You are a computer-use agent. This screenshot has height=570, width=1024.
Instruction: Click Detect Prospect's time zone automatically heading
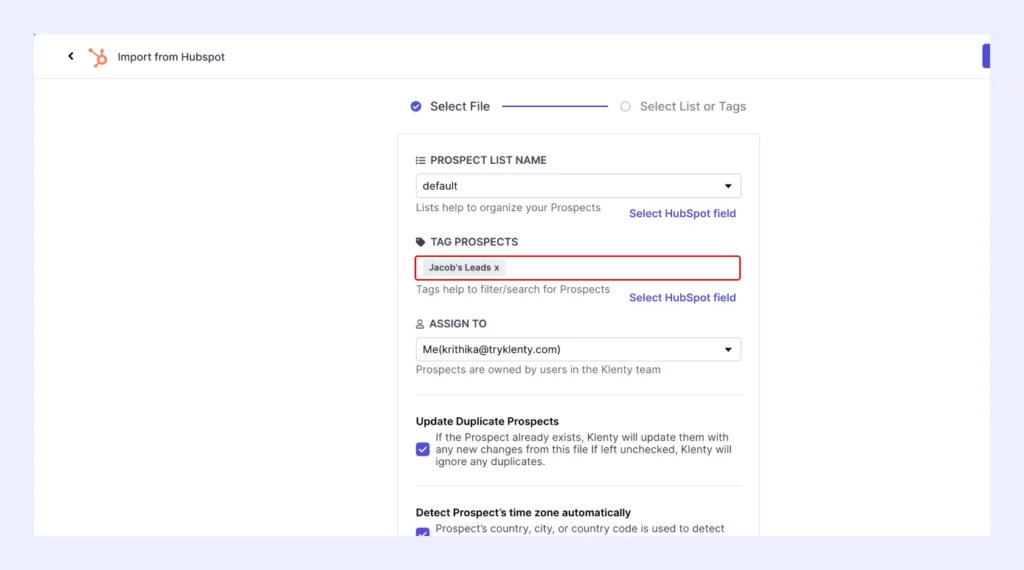(523, 513)
